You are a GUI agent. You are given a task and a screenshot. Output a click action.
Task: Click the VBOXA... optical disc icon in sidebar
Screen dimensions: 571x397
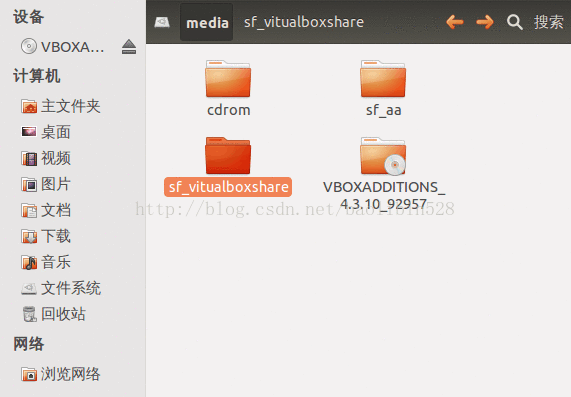click(x=28, y=47)
